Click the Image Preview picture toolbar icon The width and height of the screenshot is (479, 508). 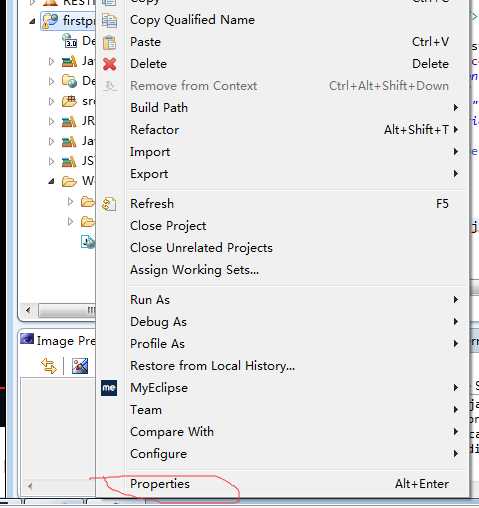tap(80, 366)
